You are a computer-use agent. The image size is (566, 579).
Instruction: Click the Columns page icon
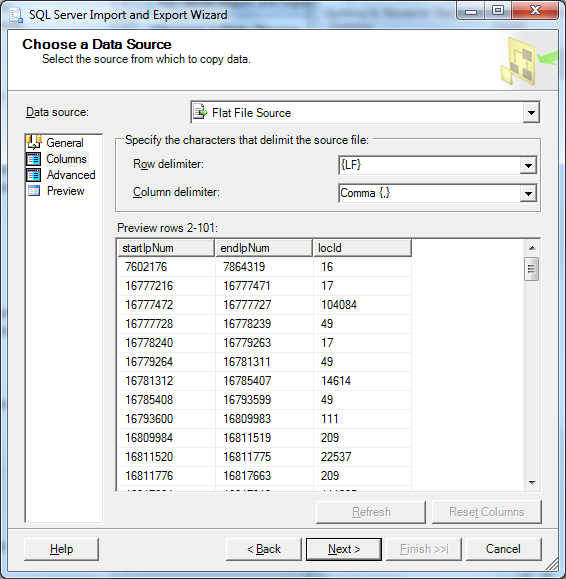34,159
